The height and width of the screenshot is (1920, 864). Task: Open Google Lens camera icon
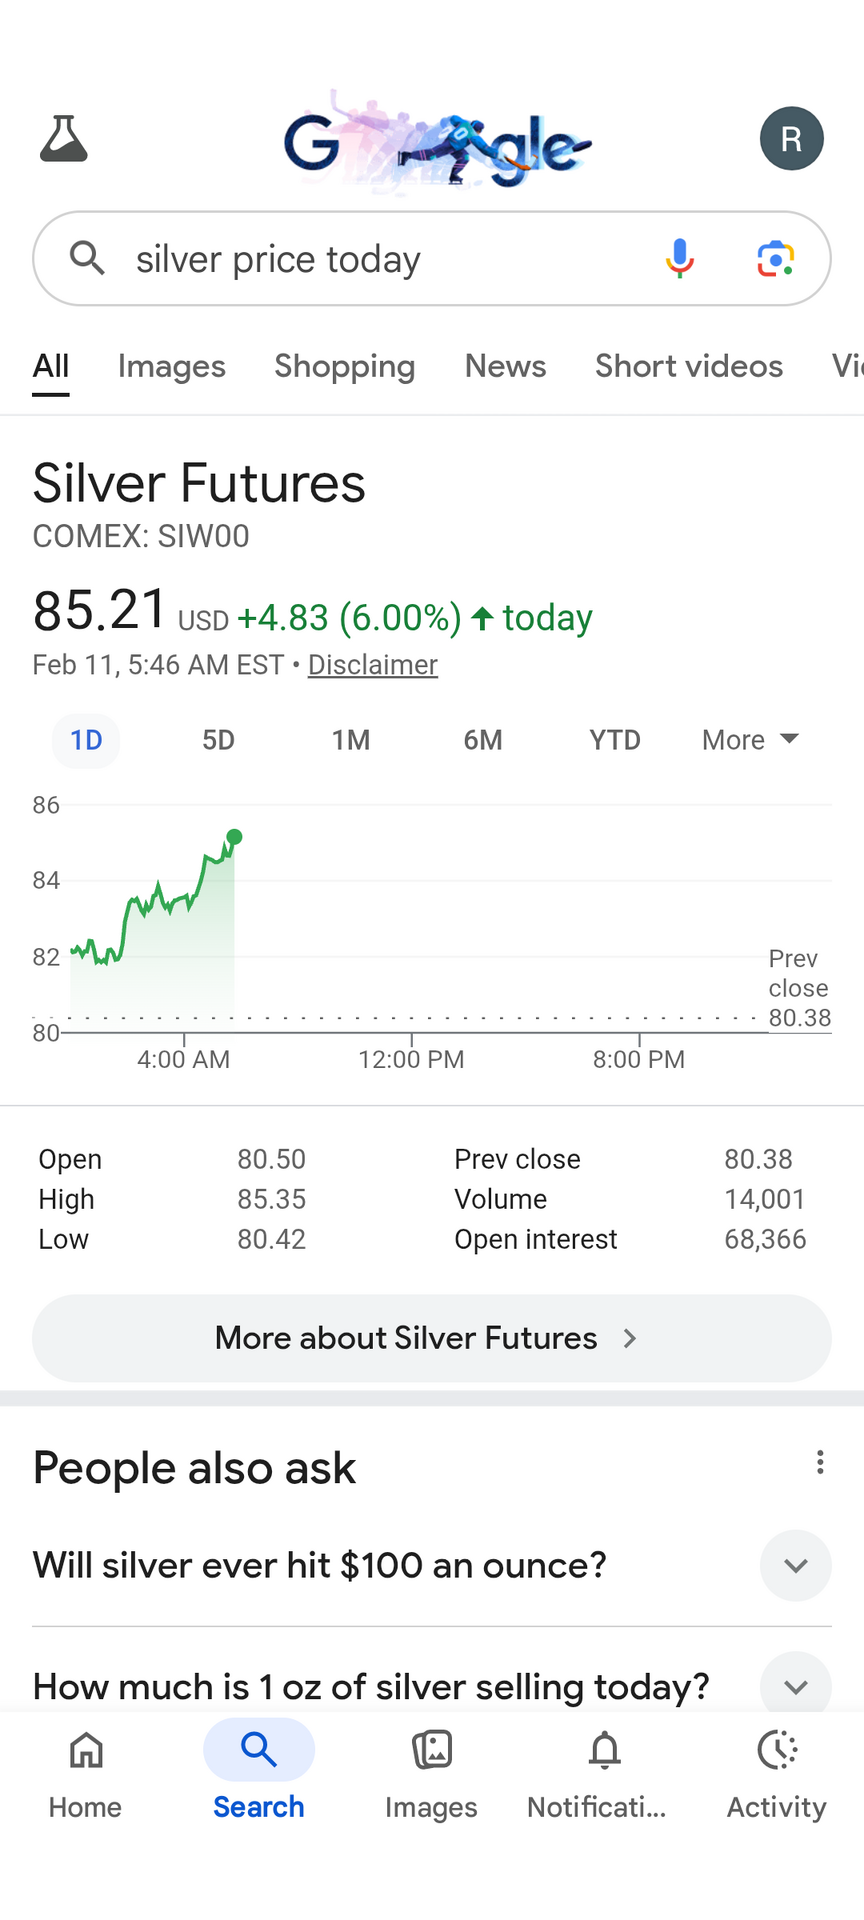(x=775, y=258)
